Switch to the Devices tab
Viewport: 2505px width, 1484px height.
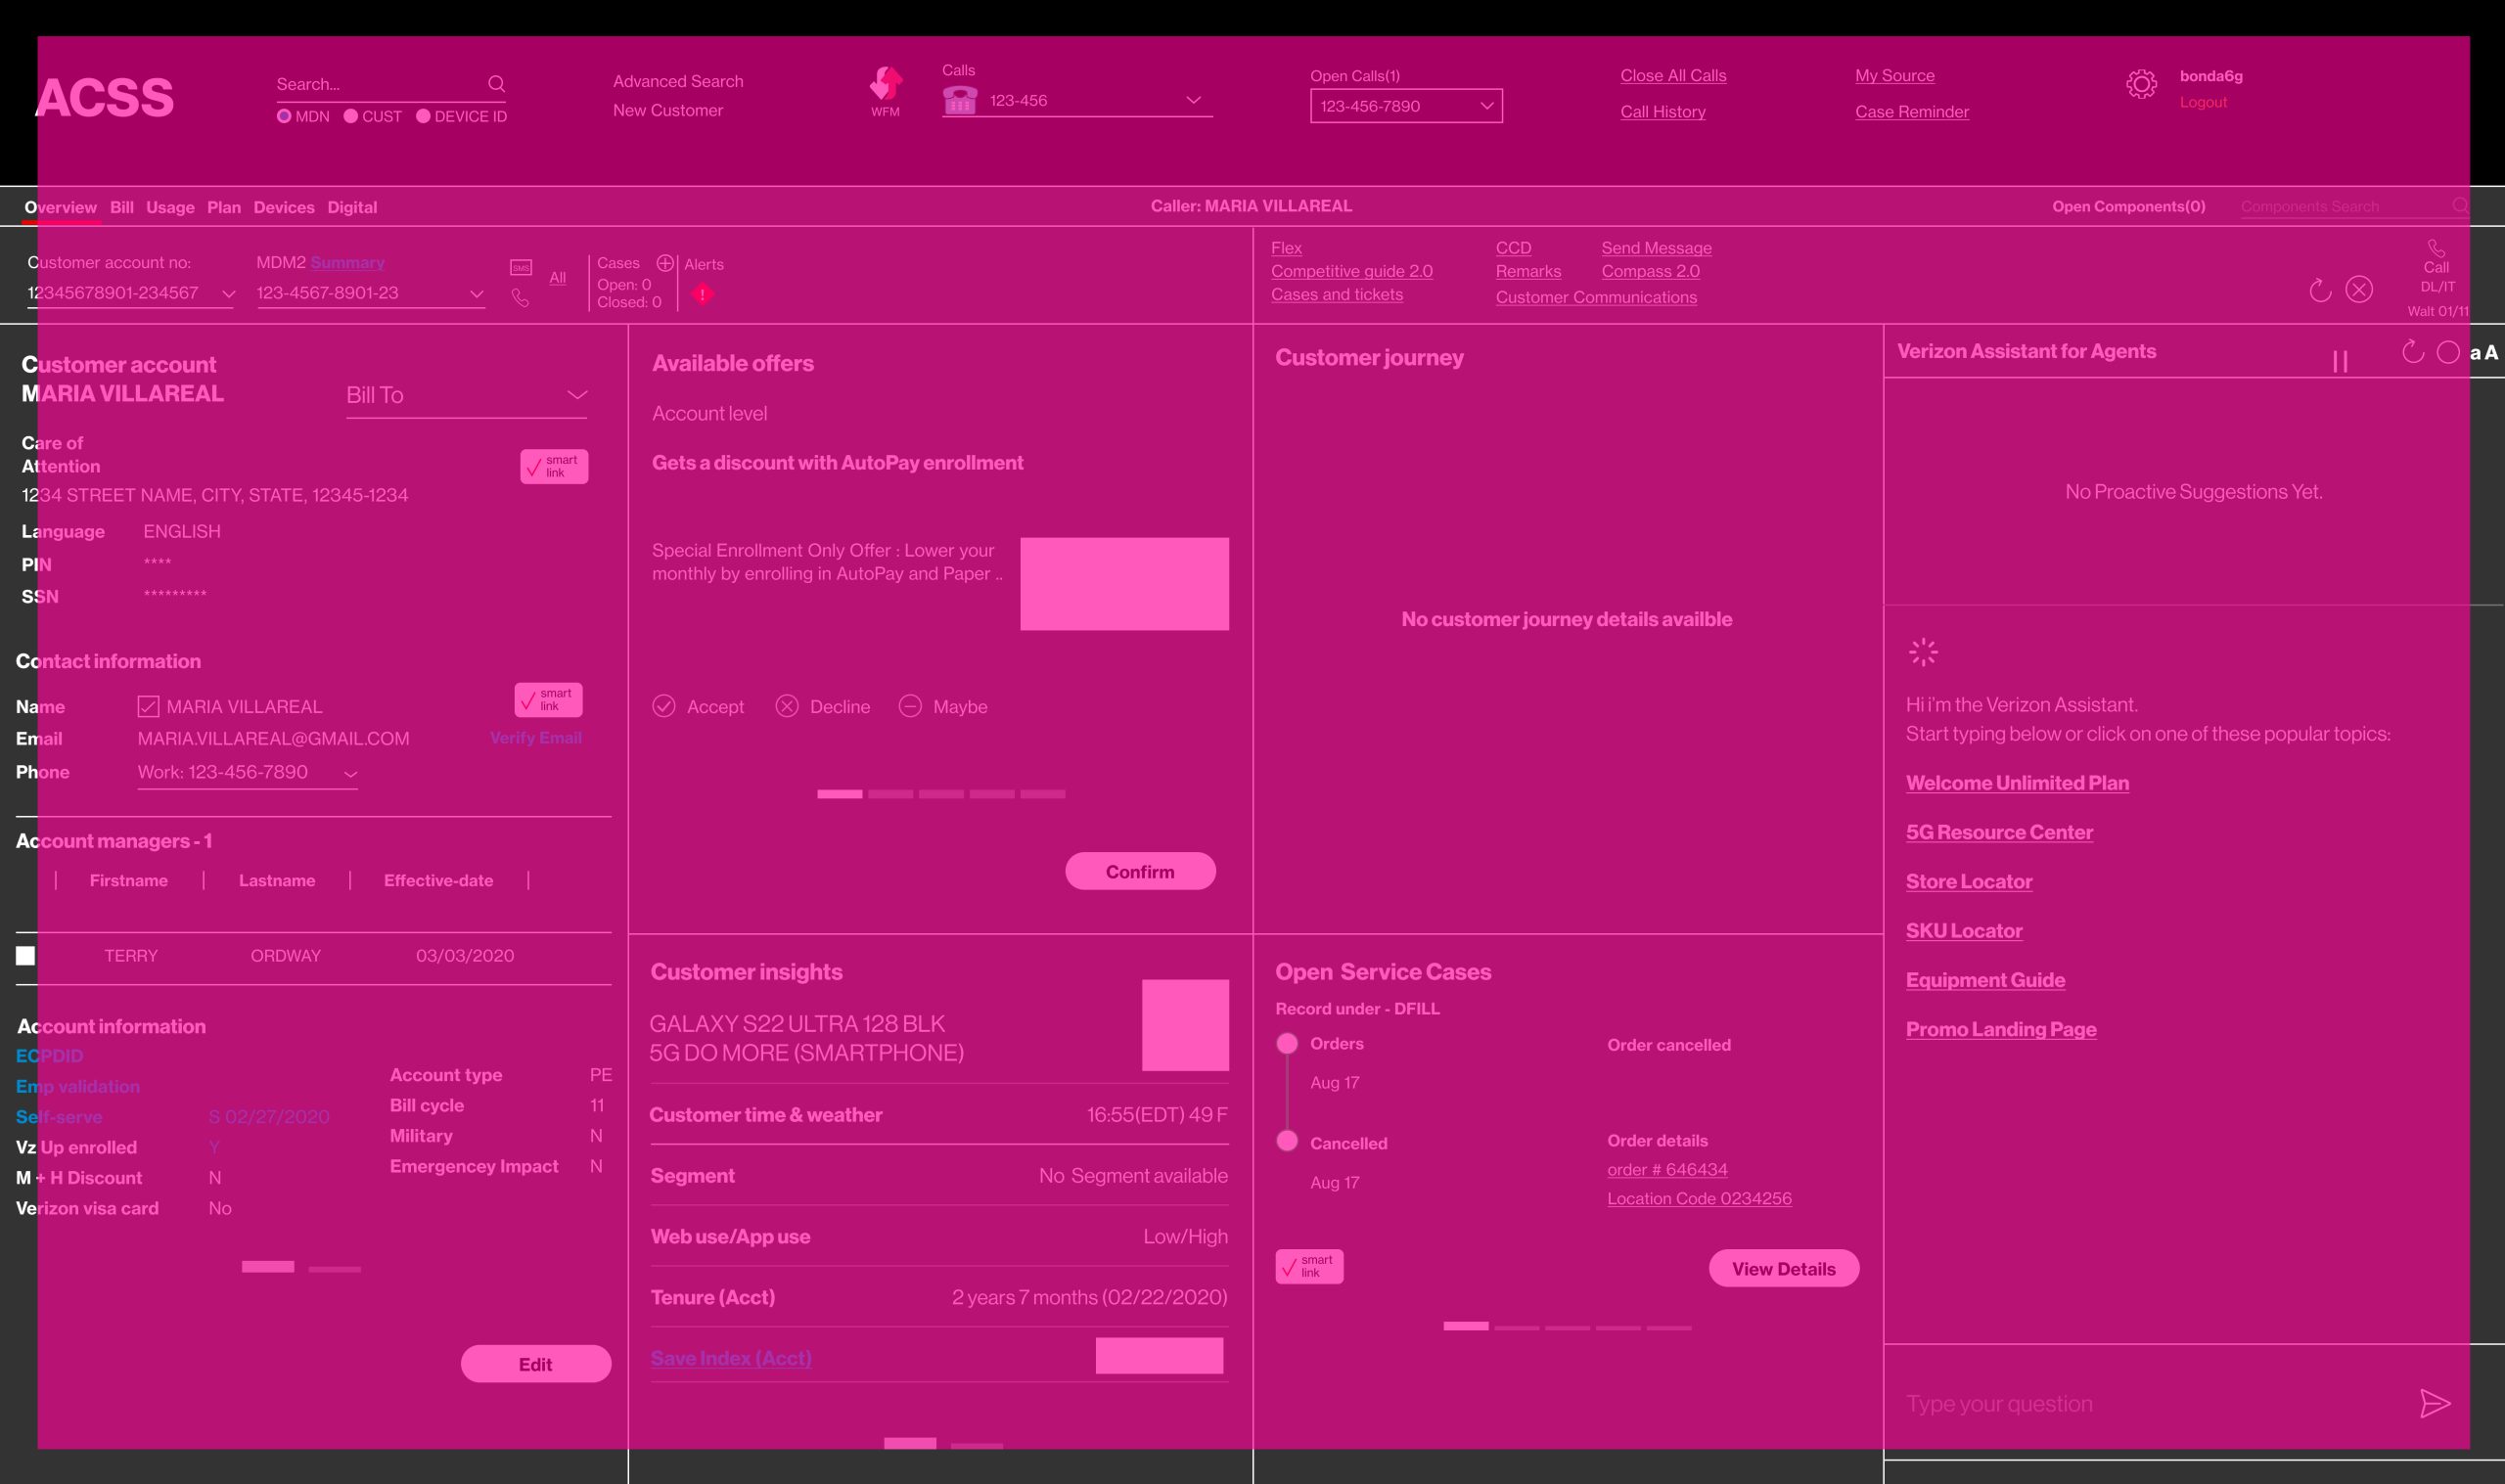click(284, 207)
